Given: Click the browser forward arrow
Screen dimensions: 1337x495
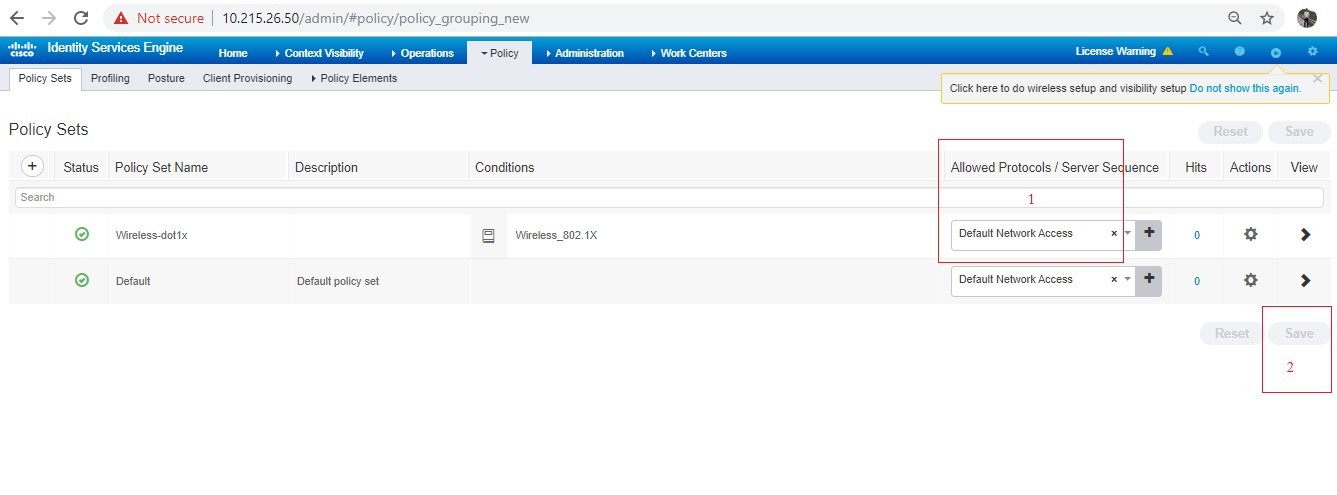Looking at the screenshot, I should click(x=49, y=18).
